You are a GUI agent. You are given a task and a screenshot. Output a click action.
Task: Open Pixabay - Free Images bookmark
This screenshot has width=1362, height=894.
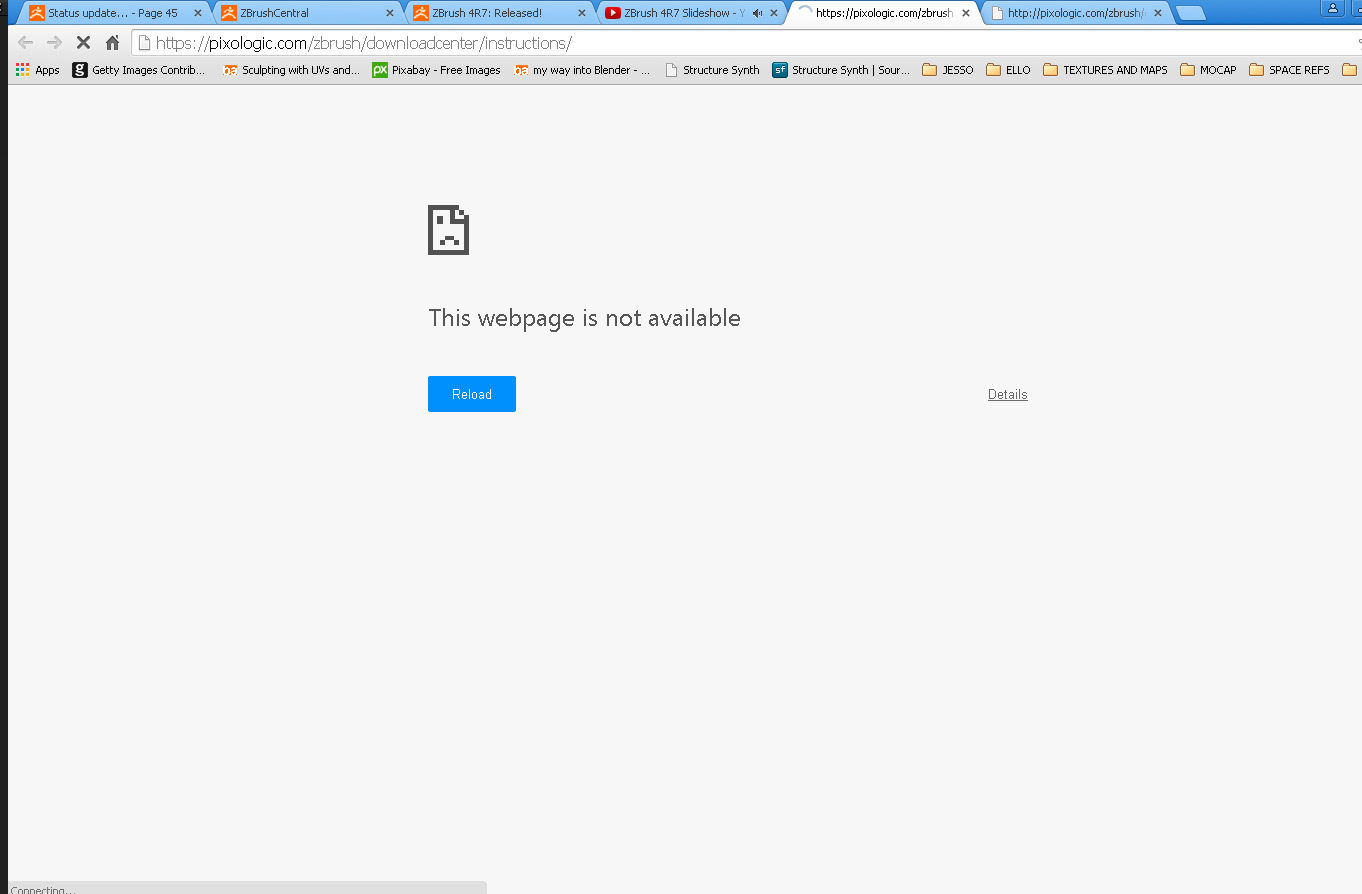(x=437, y=70)
